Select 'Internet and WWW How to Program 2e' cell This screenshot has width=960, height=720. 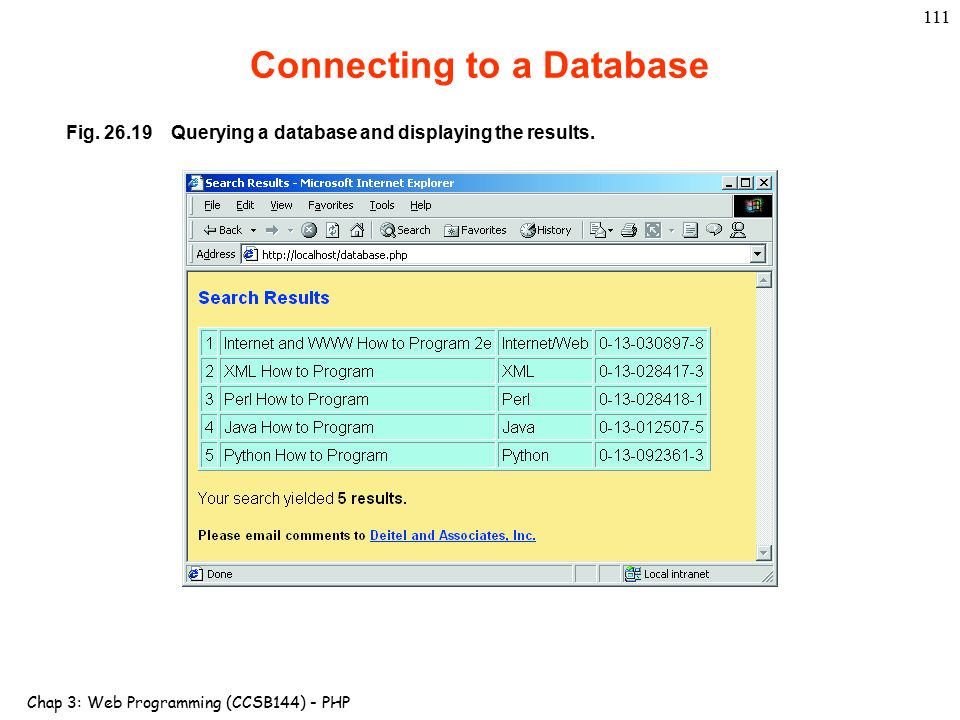[358, 343]
